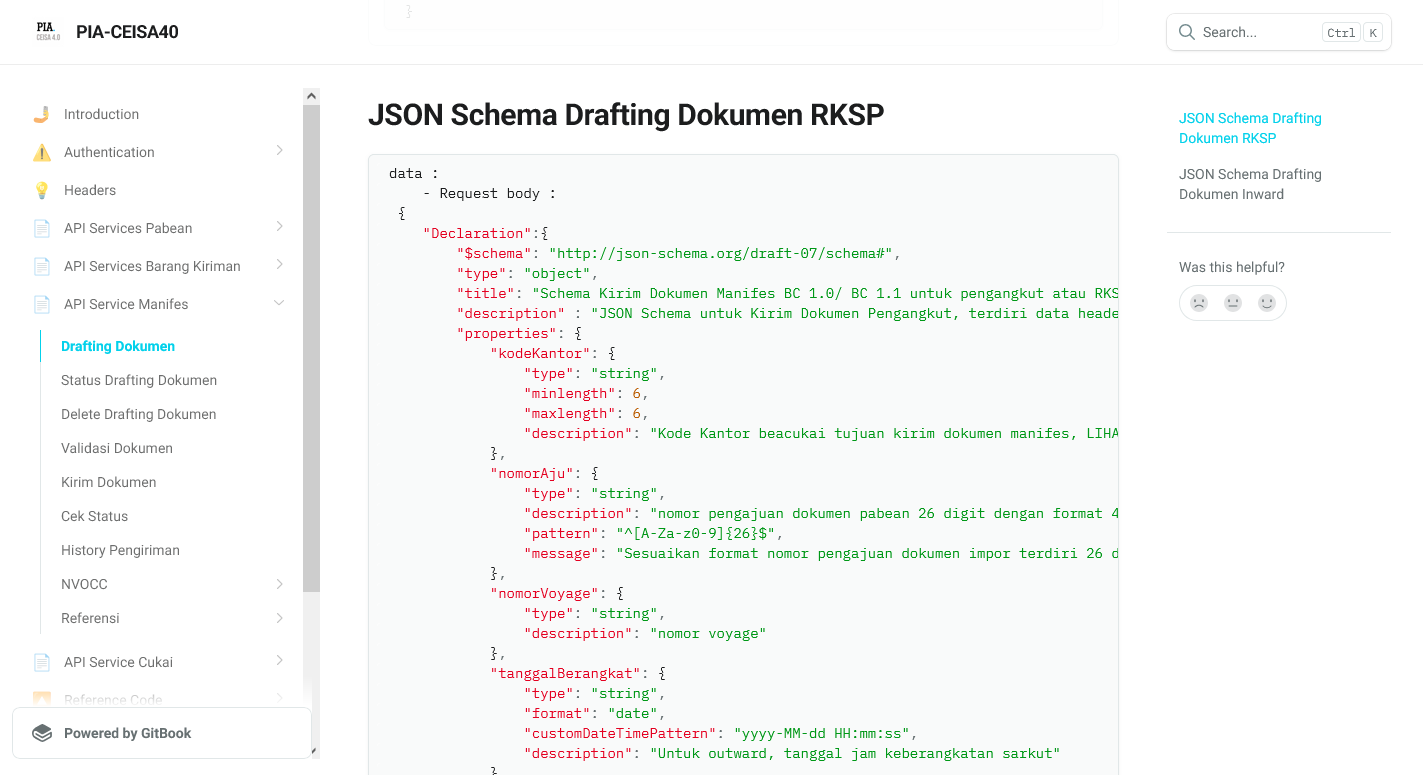Expand the Authentication section chevron

pos(279,151)
